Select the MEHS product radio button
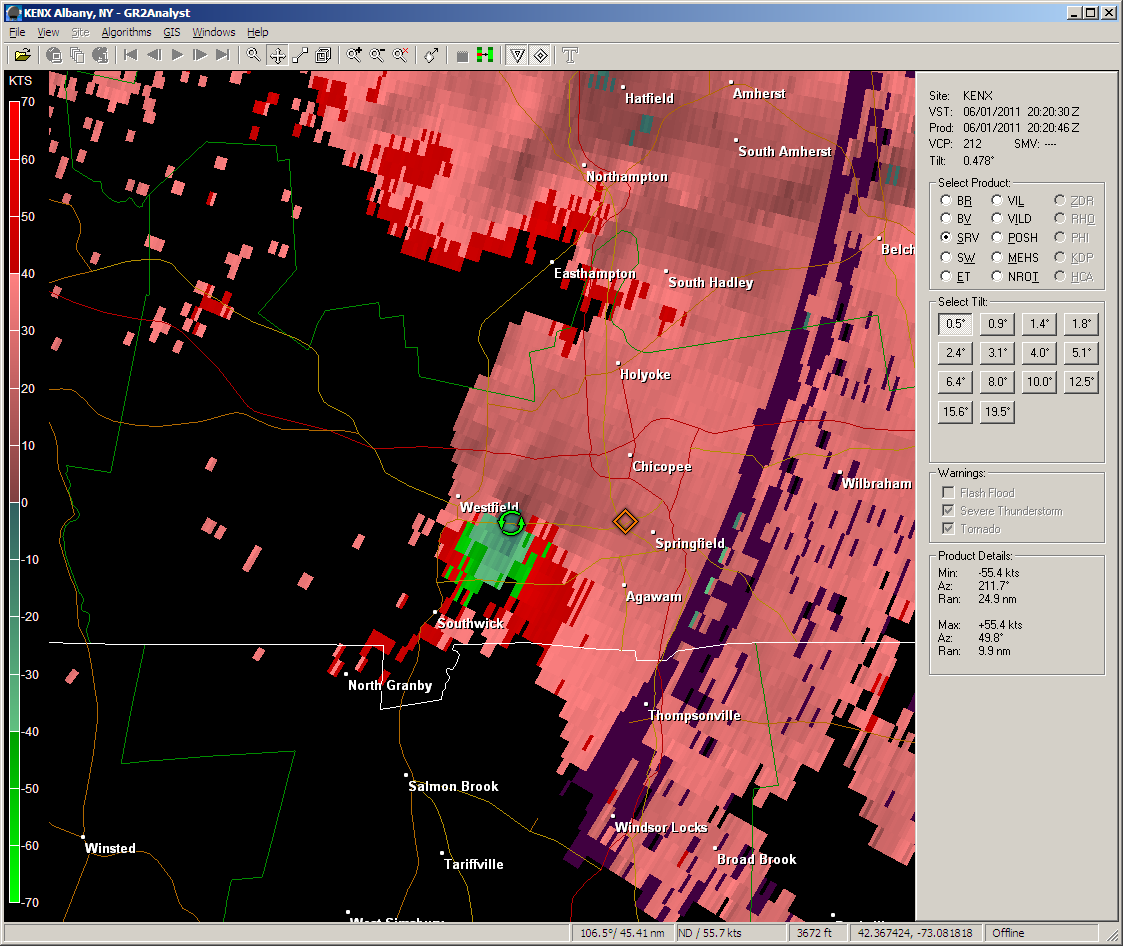The image size is (1123, 946). pyautogui.click(x=996, y=257)
